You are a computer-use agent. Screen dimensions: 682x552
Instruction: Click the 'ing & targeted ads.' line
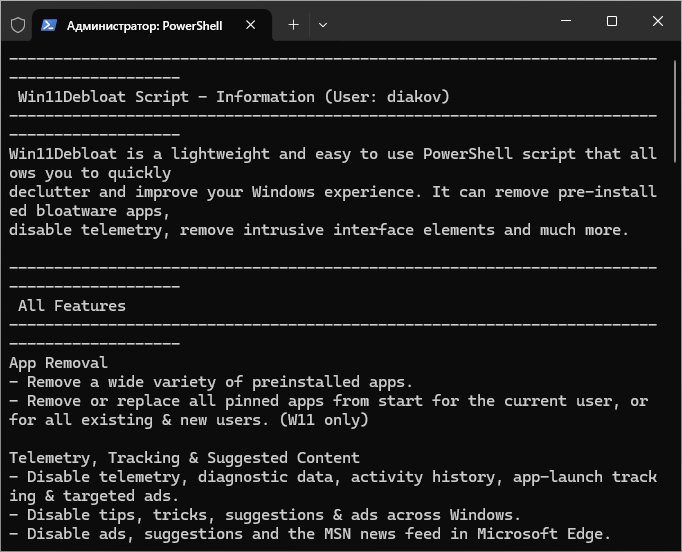(x=94, y=496)
